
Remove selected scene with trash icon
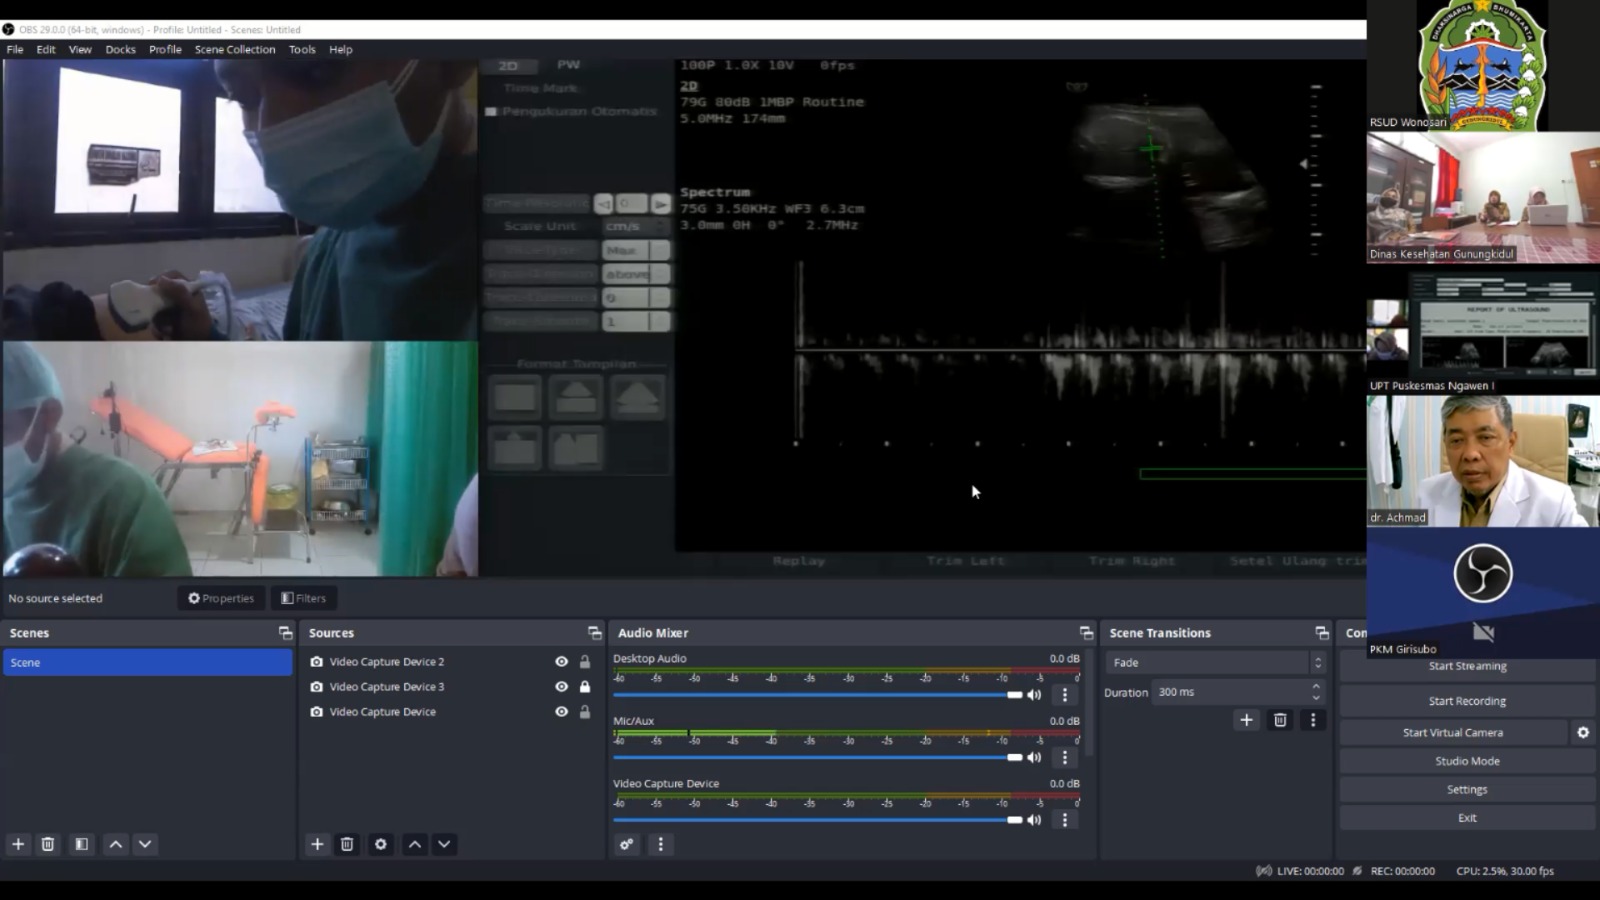pyautogui.click(x=47, y=844)
